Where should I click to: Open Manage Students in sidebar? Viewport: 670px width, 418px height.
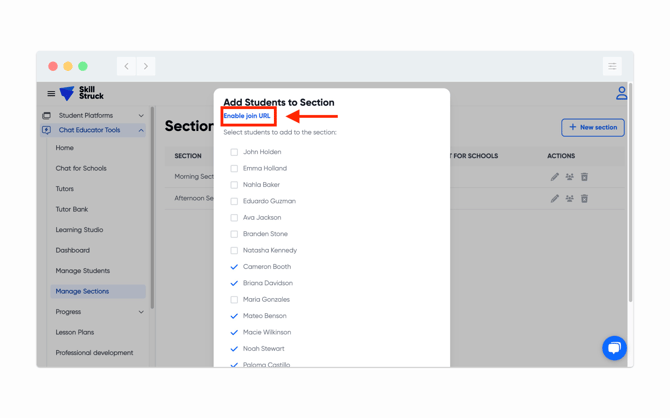(x=83, y=271)
